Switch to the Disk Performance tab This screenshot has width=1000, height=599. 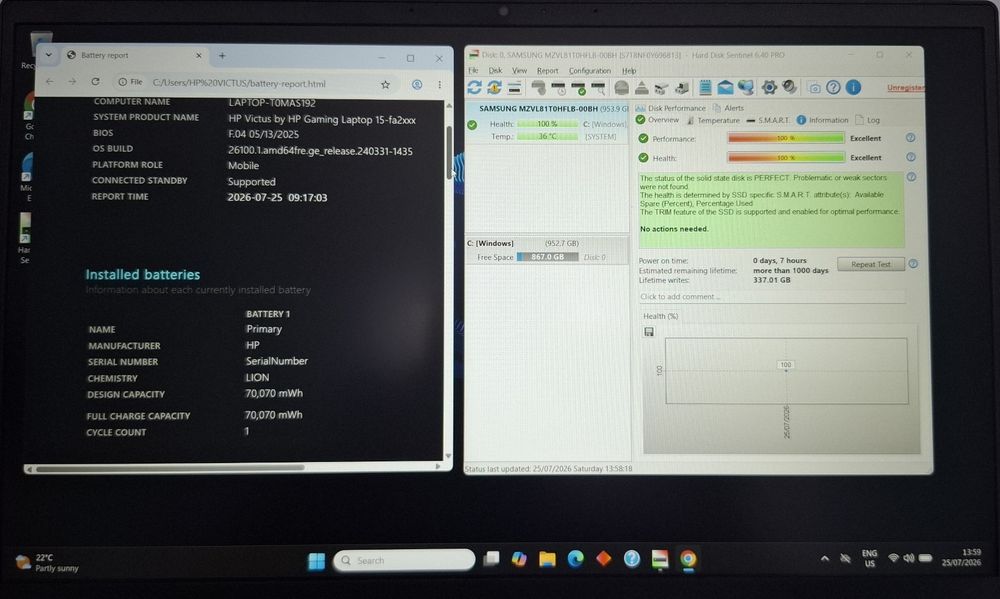670,108
